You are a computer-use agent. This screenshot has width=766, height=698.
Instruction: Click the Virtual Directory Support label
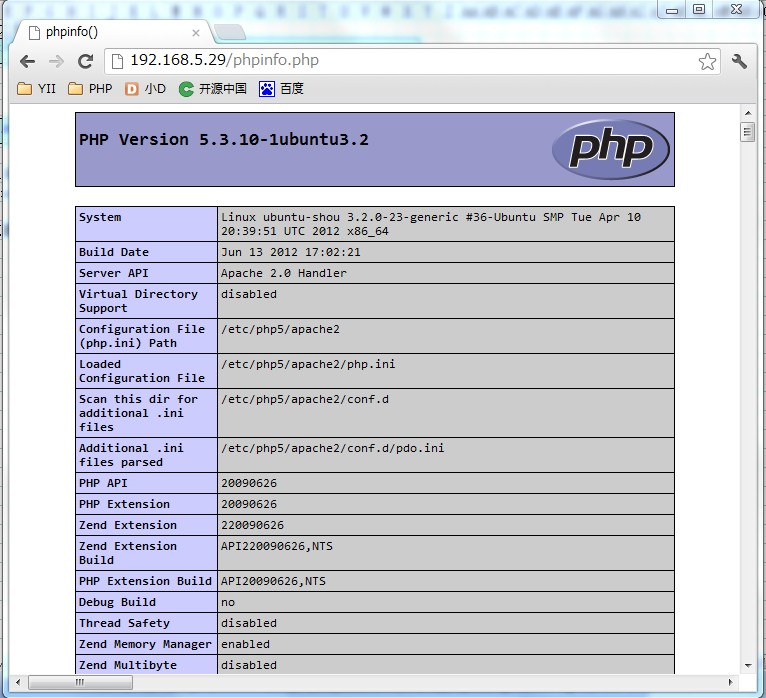click(138, 301)
